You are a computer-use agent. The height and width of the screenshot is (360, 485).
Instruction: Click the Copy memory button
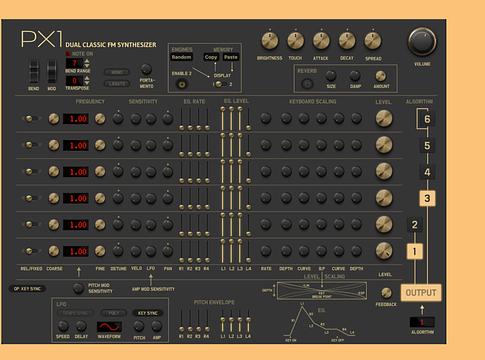(x=211, y=57)
